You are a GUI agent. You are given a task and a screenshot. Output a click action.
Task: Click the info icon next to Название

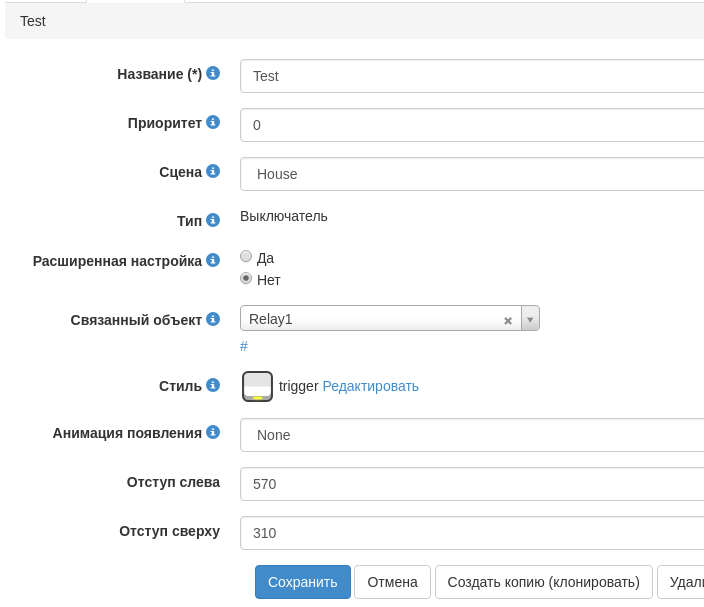coord(213,73)
